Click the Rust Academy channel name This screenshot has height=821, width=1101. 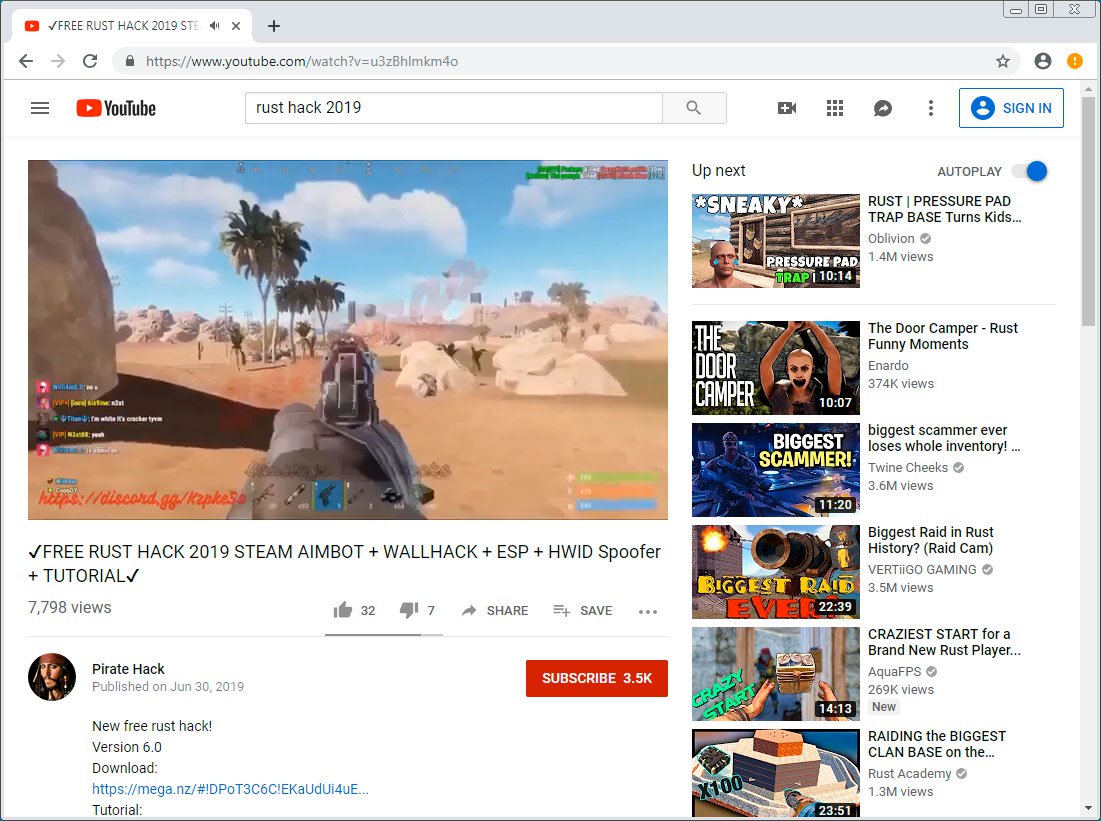click(909, 773)
